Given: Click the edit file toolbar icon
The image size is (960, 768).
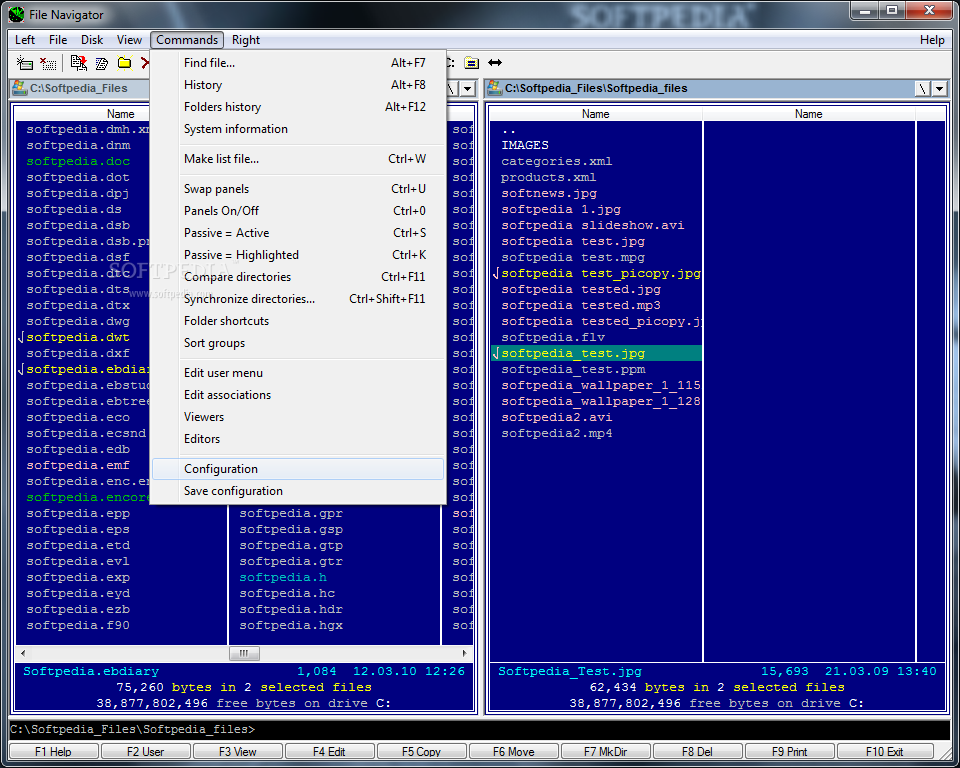Looking at the screenshot, I should [102, 62].
